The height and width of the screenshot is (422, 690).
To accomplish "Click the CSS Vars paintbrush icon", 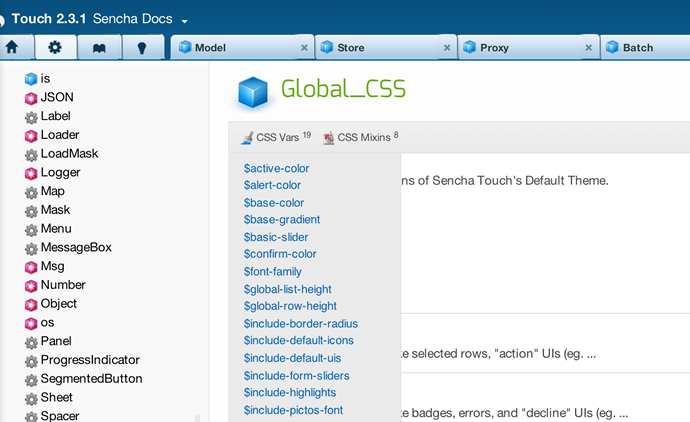I will coord(247,138).
